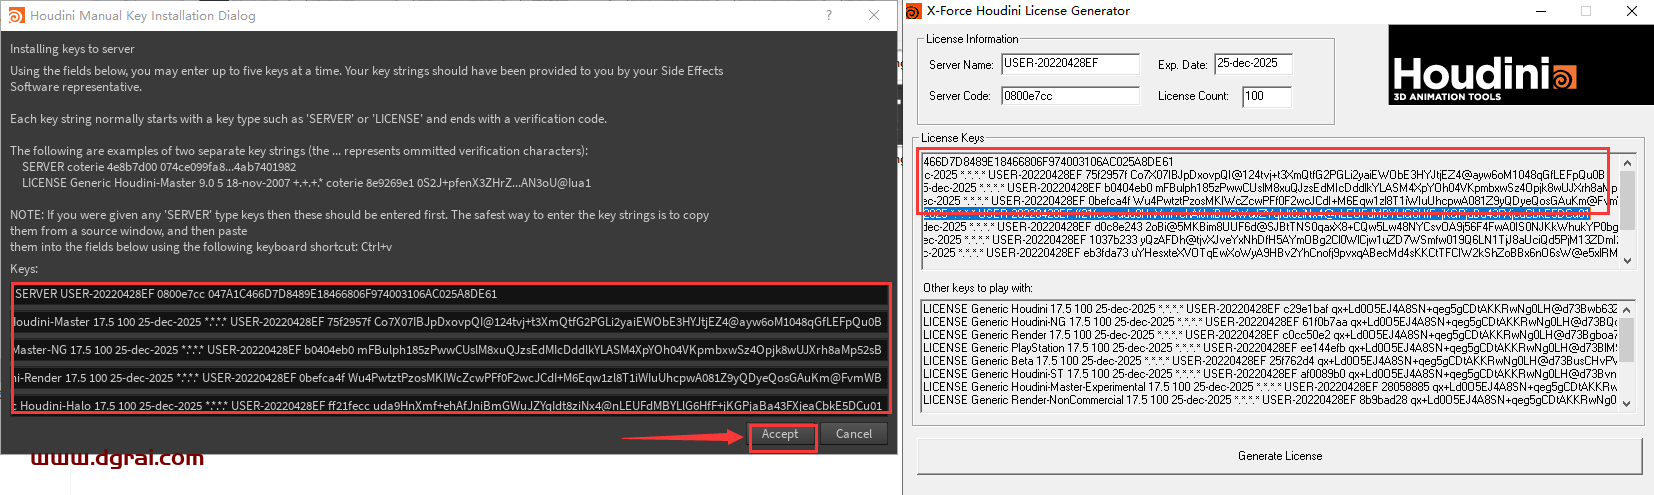The height and width of the screenshot is (495, 1654).
Task: Select the first License Keys line starting 466D7D8489E
Action: coord(1049,161)
